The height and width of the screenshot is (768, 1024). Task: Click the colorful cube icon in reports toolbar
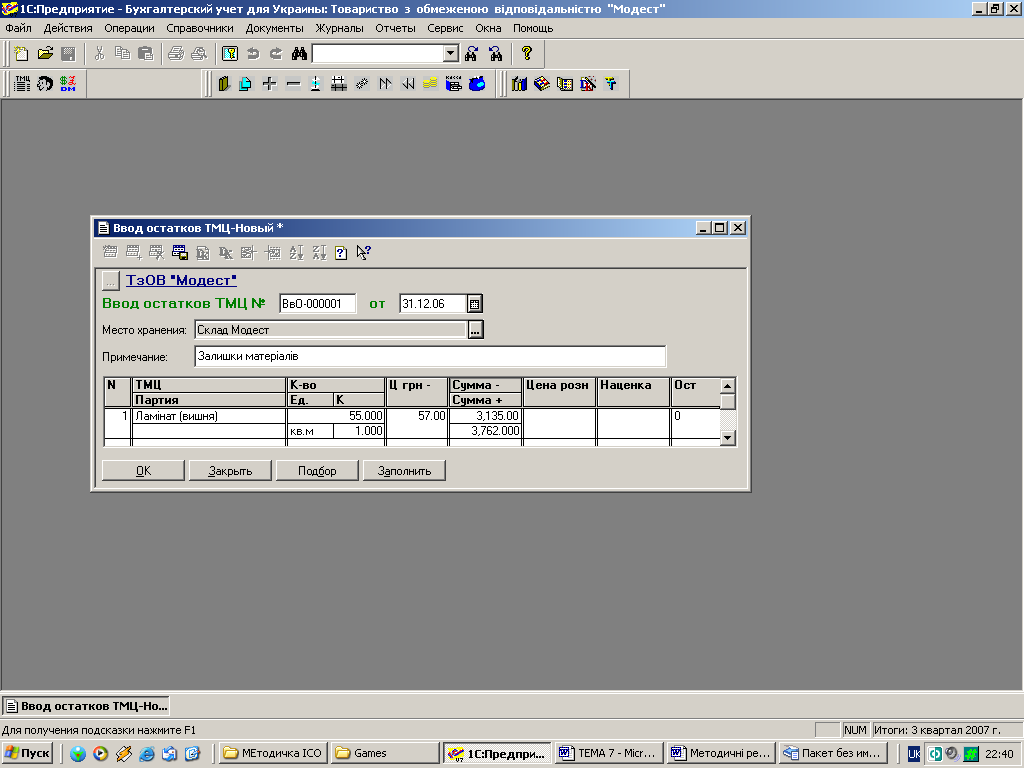542,84
